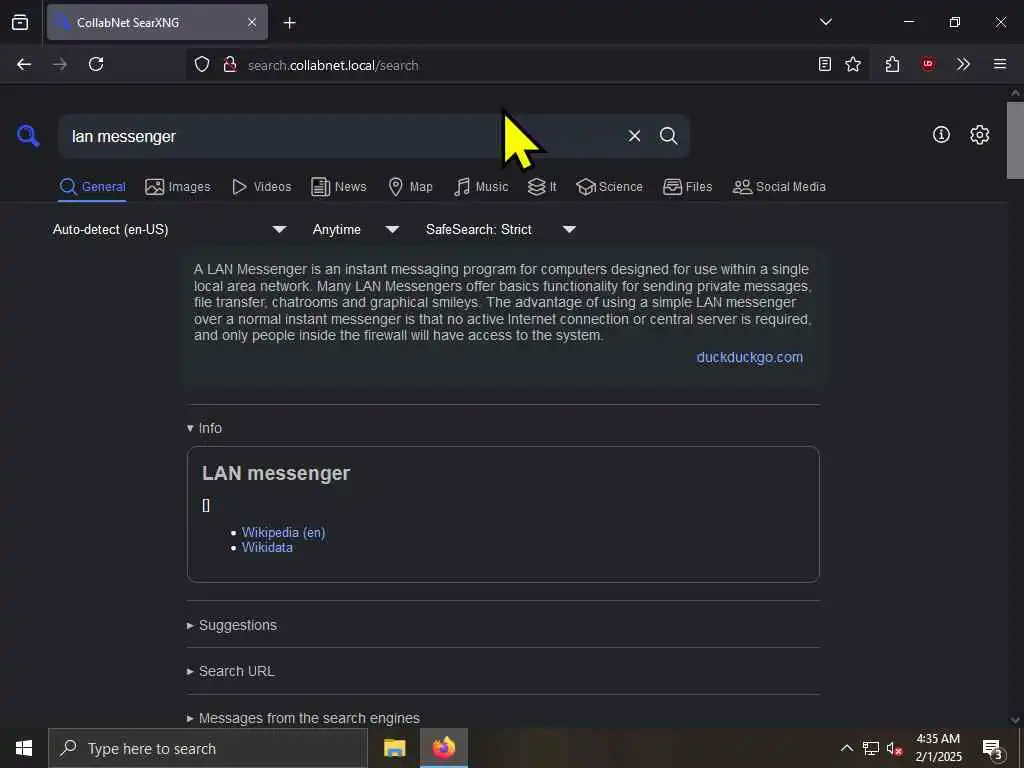Expand Messages from the search engines
1024x768 pixels.
[x=304, y=718]
